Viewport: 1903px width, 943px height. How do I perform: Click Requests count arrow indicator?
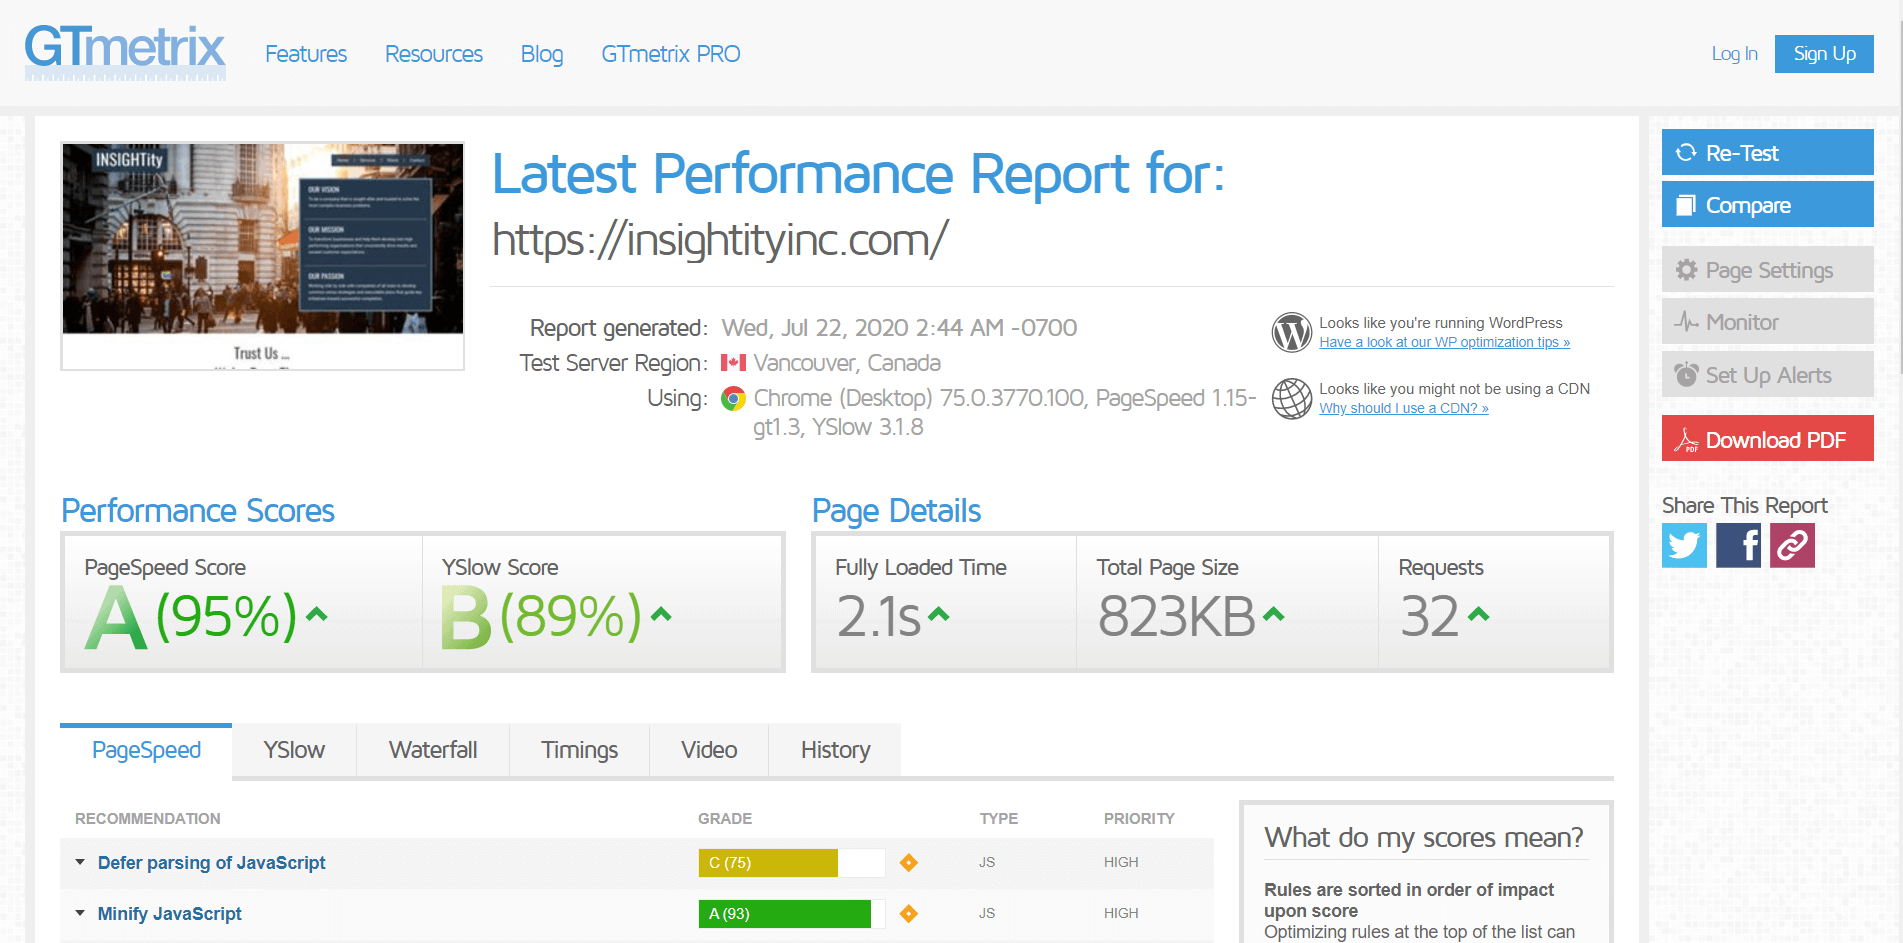click(x=1479, y=614)
